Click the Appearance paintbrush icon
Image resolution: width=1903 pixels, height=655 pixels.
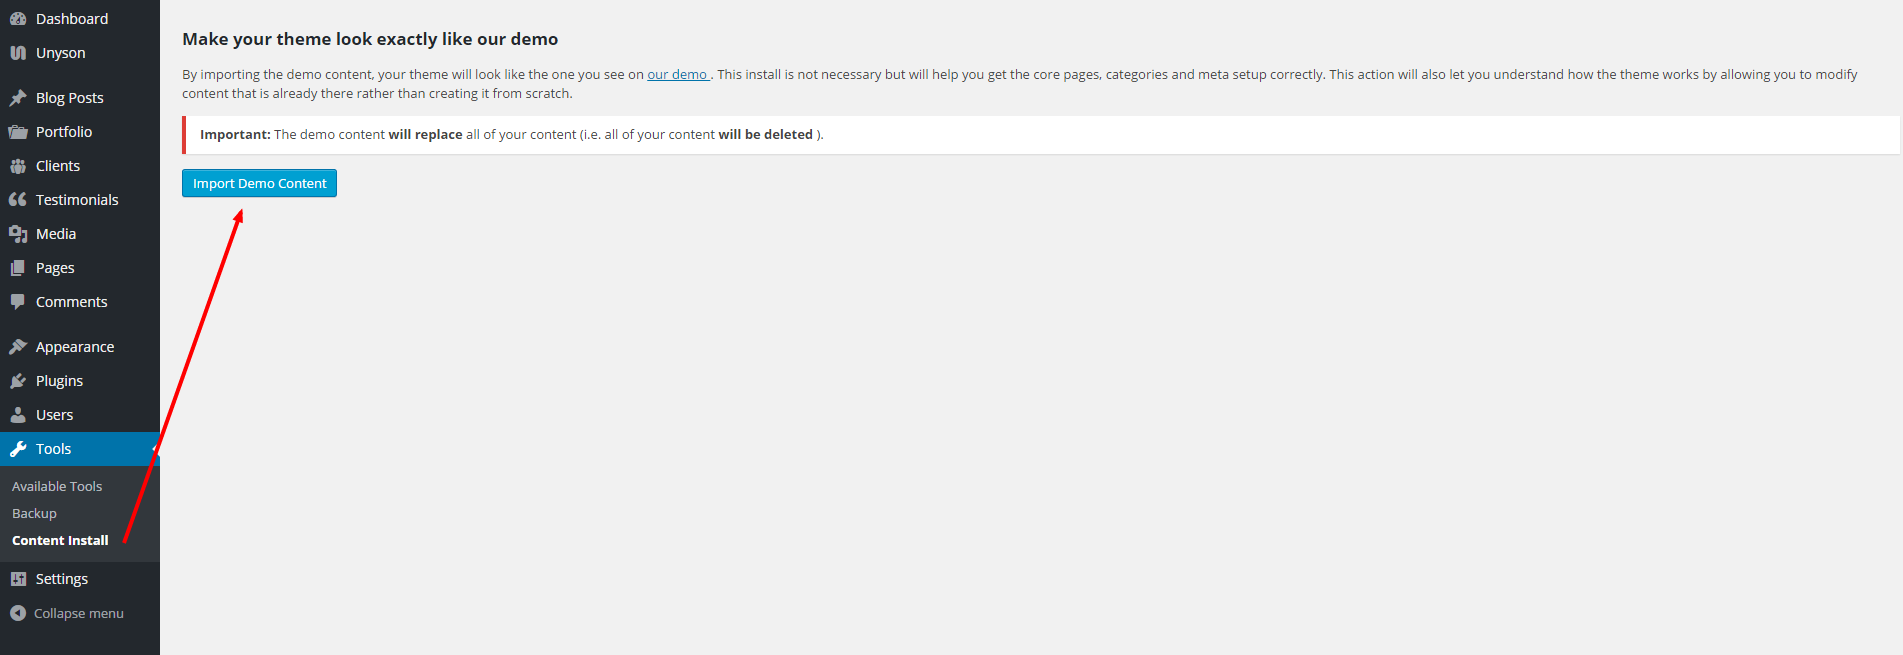(18, 347)
